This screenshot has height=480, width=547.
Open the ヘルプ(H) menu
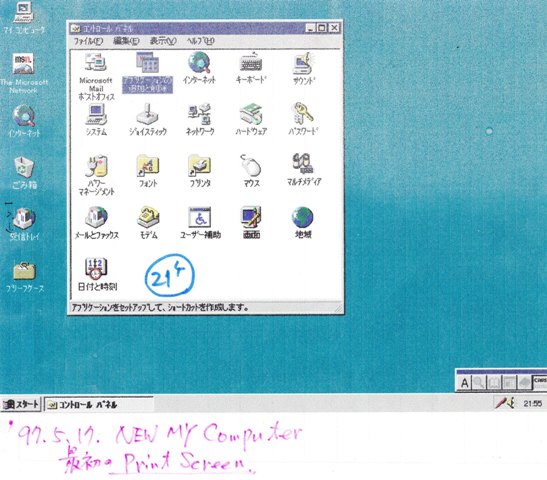pyautogui.click(x=200, y=41)
